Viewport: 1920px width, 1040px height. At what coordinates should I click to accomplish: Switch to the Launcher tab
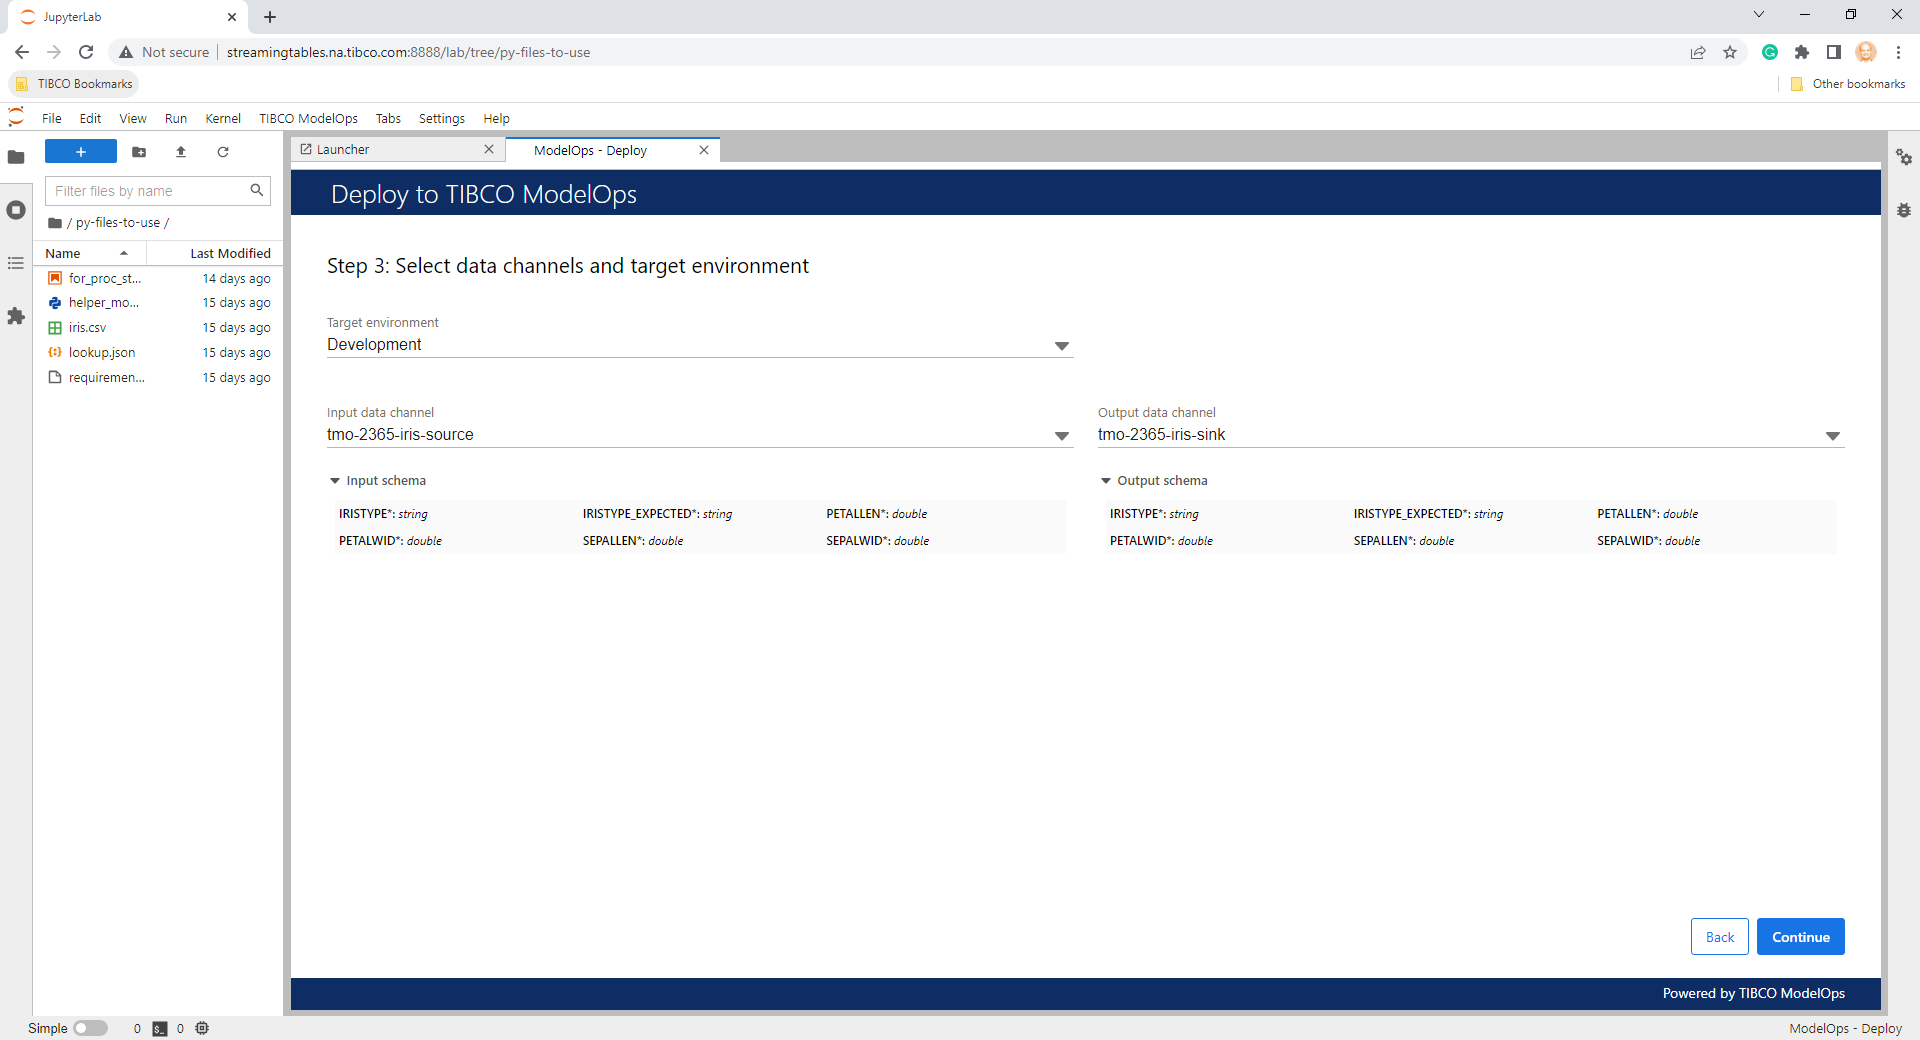[397, 150]
